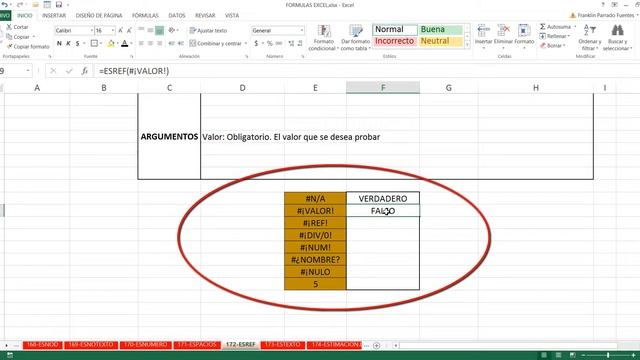Open Formato condicional menu
This screenshot has width=640, height=360.
(324, 38)
